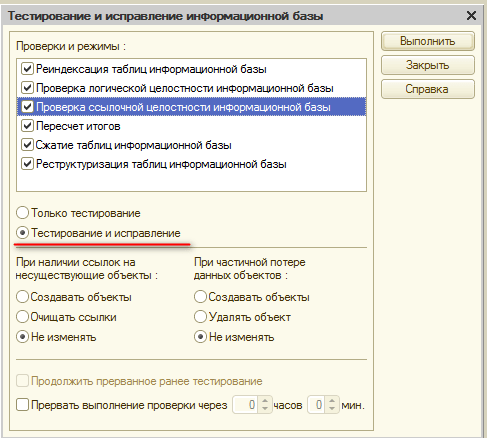Uncheck Проверка ссылочной целостности checkbox
This screenshot has height=438, width=487.
(x=27, y=107)
